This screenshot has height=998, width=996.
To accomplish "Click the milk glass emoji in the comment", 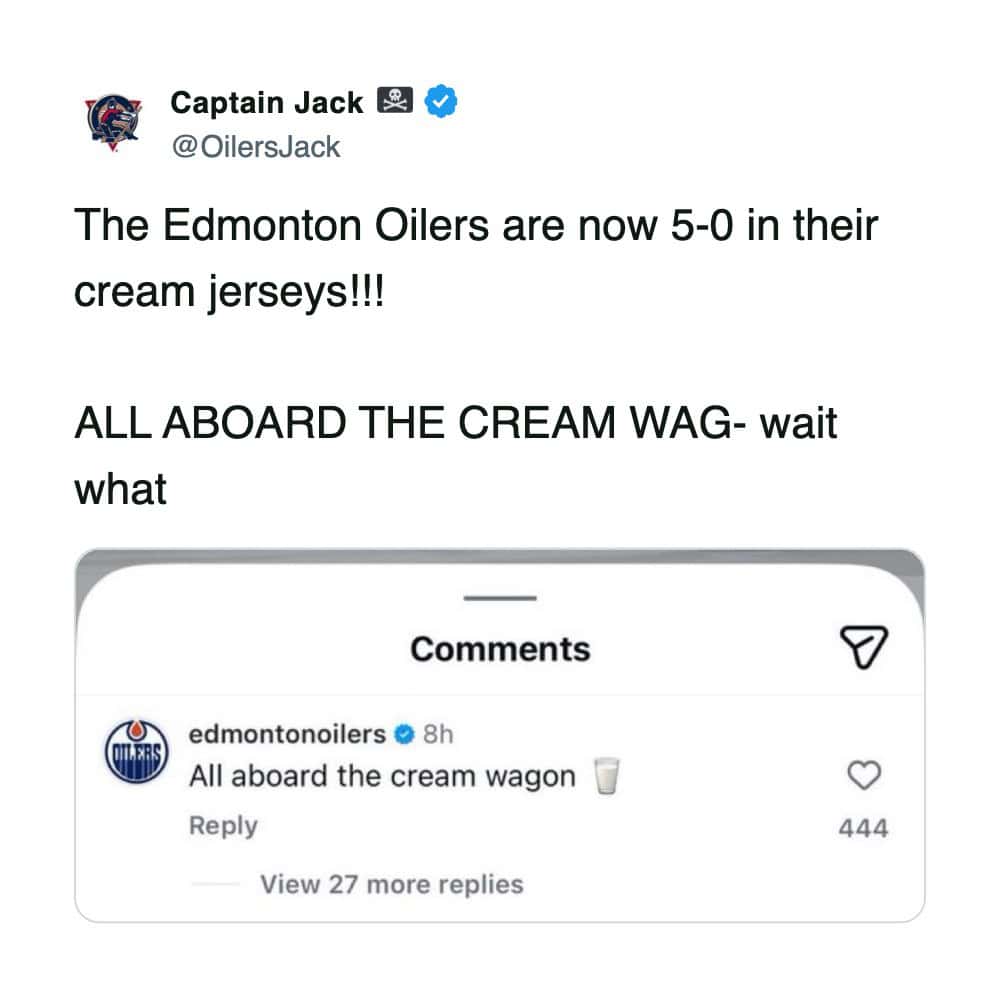I will (602, 776).
